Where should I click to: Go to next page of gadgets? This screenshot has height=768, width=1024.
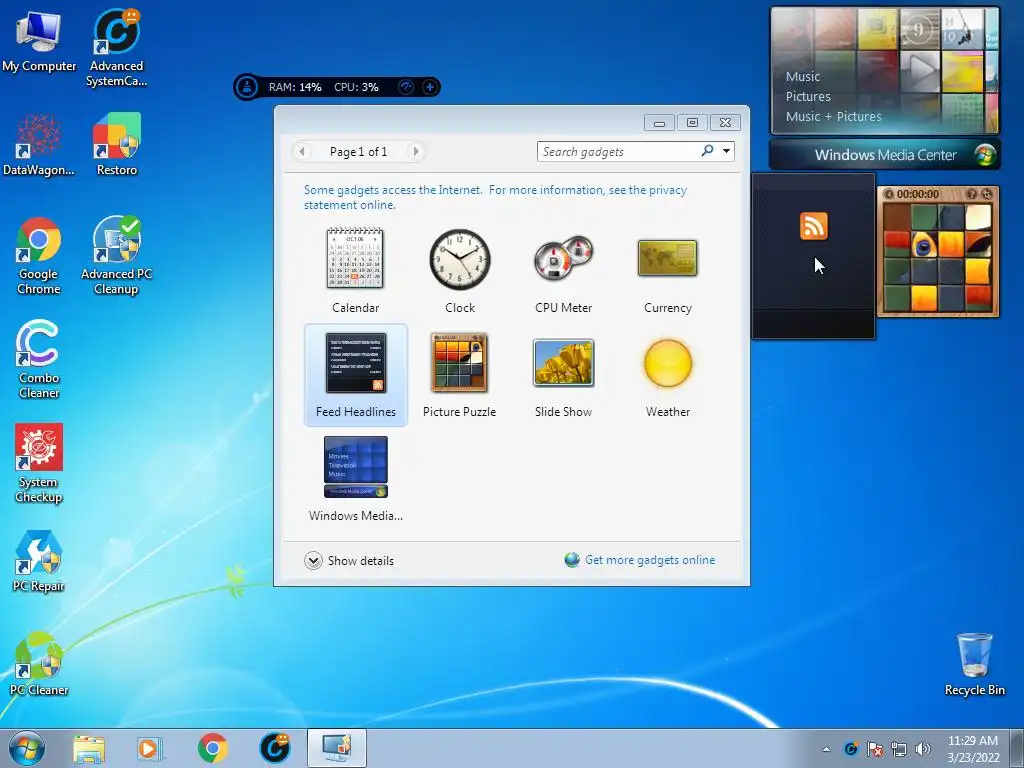click(416, 152)
